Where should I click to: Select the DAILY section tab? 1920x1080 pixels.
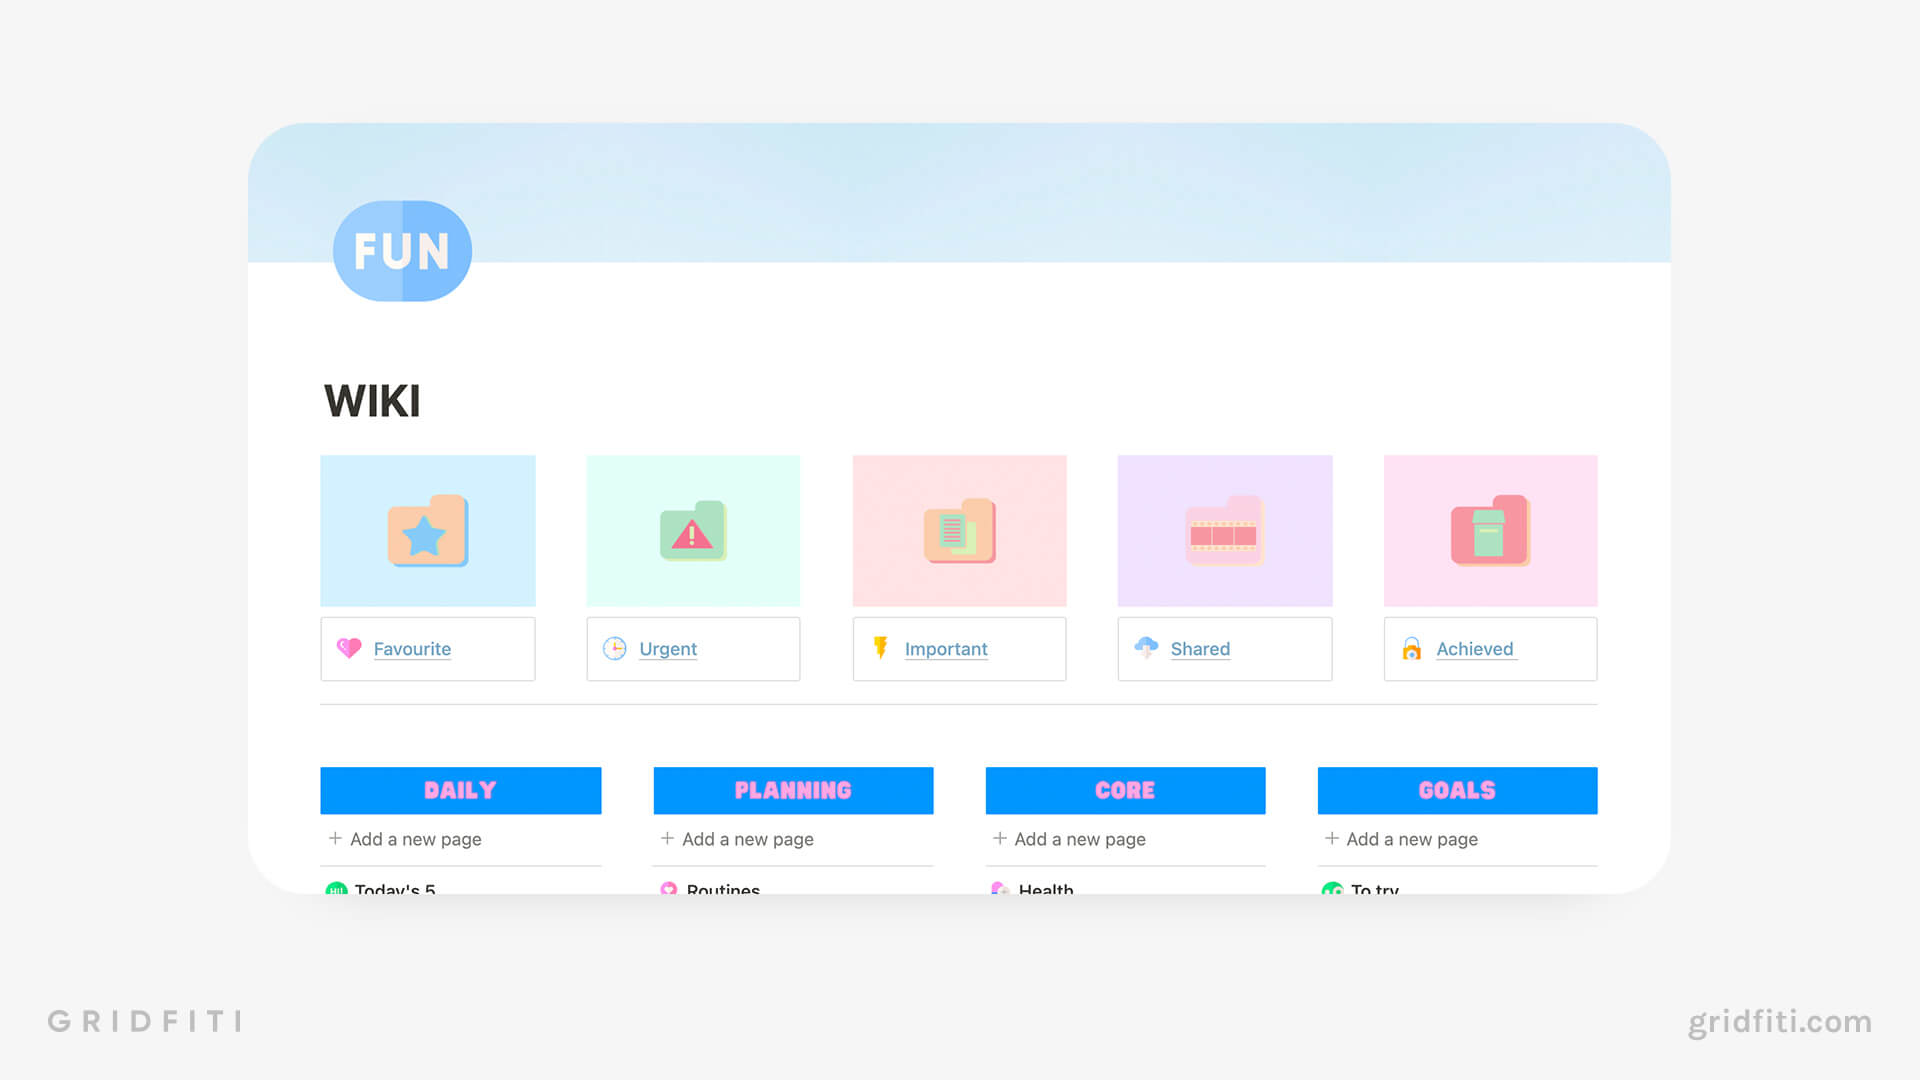460,789
